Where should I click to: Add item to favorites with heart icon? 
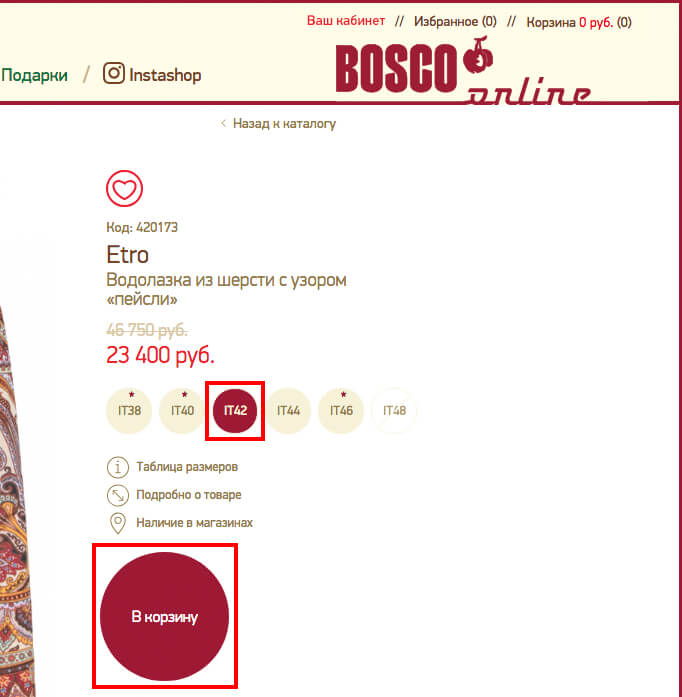[x=124, y=188]
